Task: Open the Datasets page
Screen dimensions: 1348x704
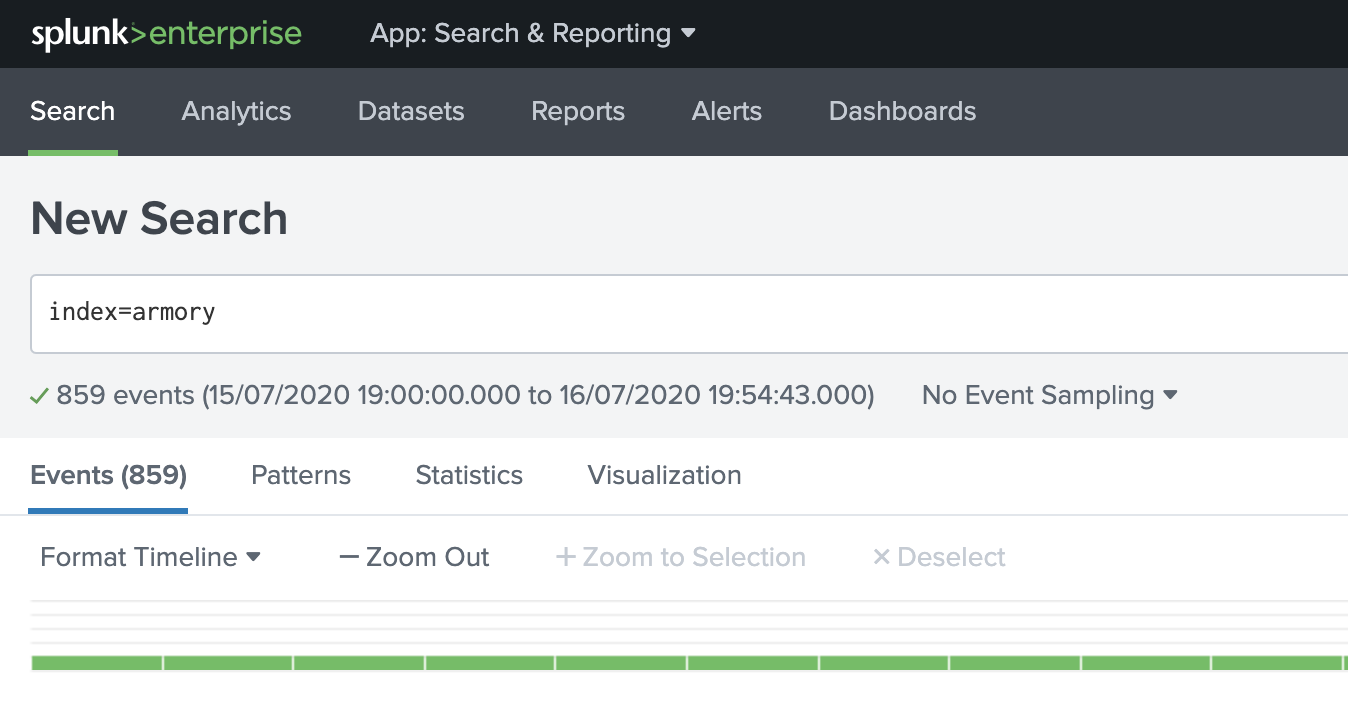Action: pyautogui.click(x=411, y=111)
